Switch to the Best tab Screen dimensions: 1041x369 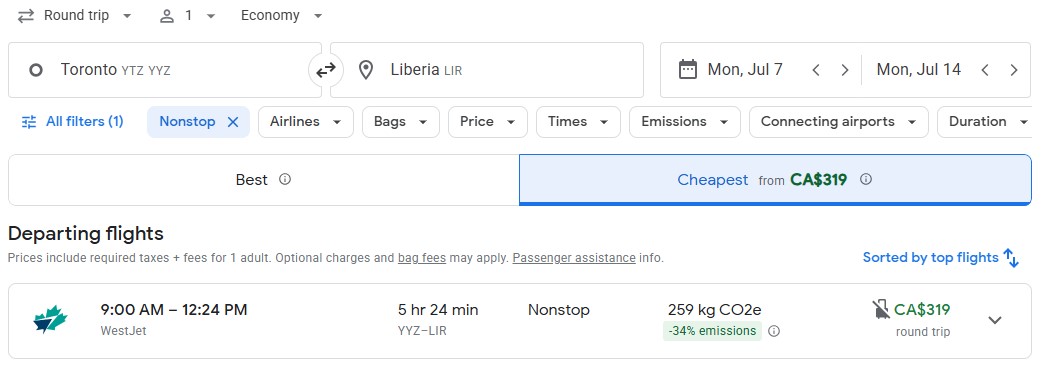264,180
